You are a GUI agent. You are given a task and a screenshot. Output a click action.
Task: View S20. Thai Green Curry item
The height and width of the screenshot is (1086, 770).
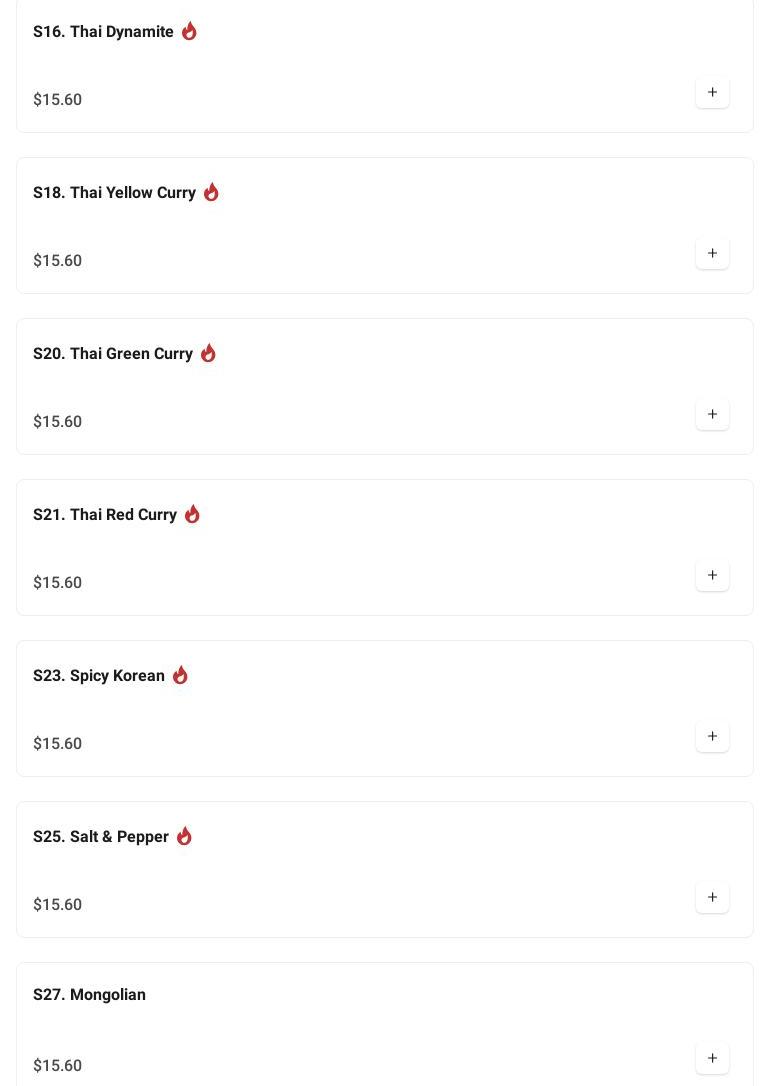pyautogui.click(x=113, y=354)
